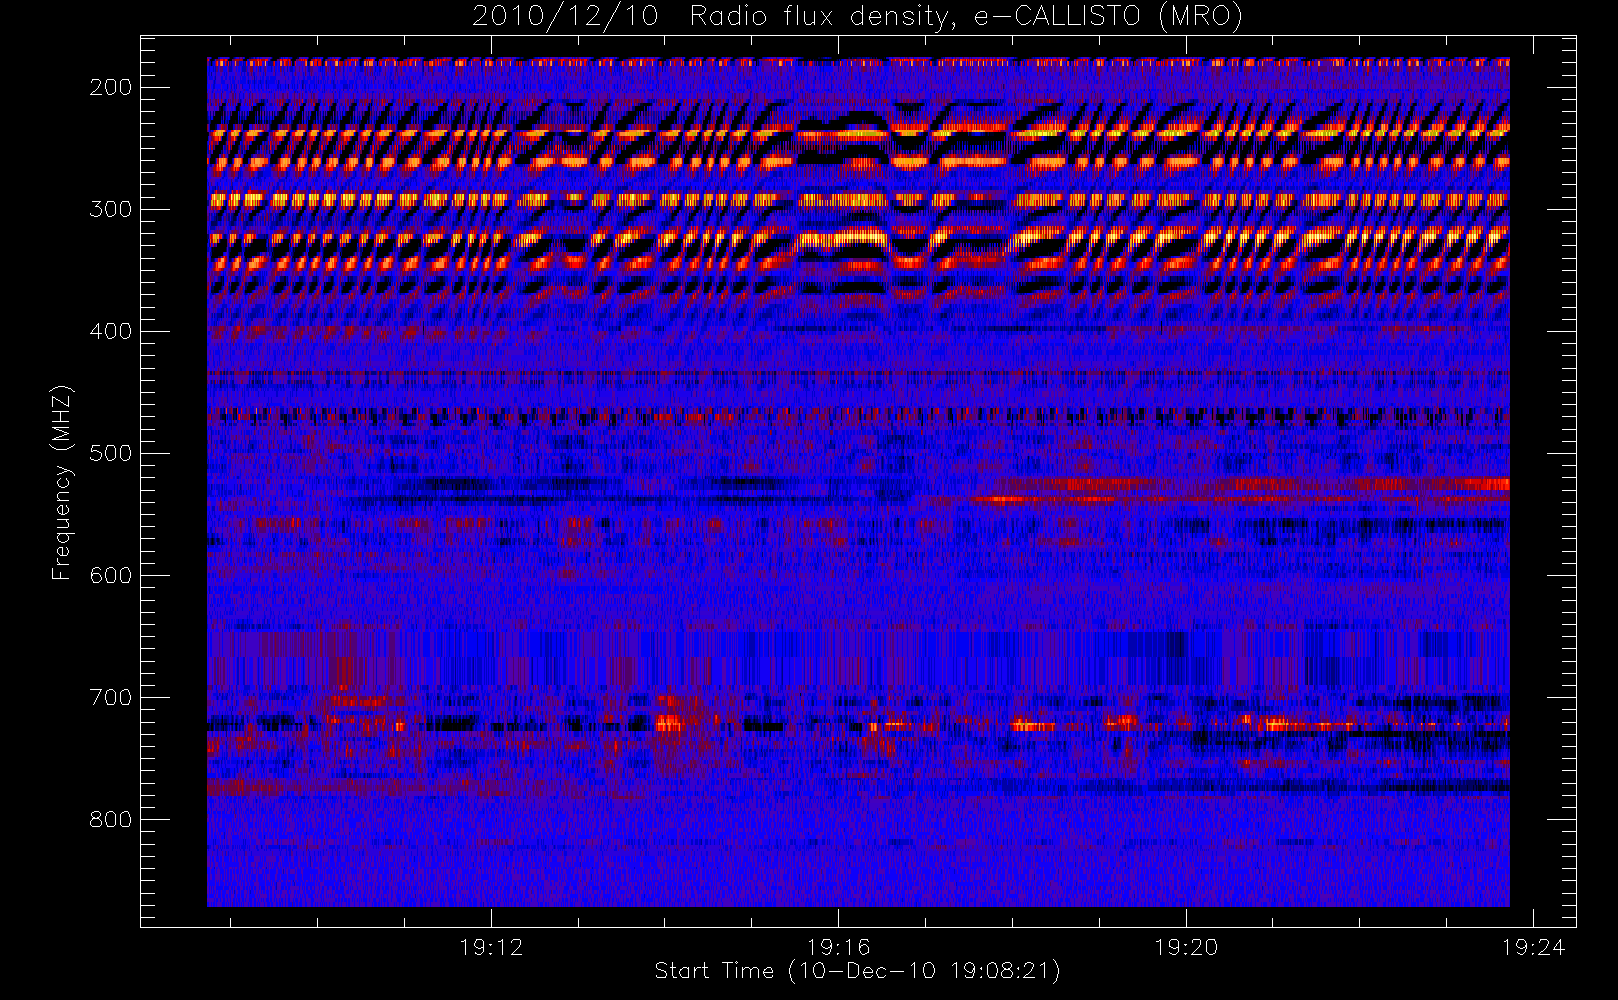Click the 600 frequency tick label
This screenshot has height=1000, width=1618.
pos(111,575)
